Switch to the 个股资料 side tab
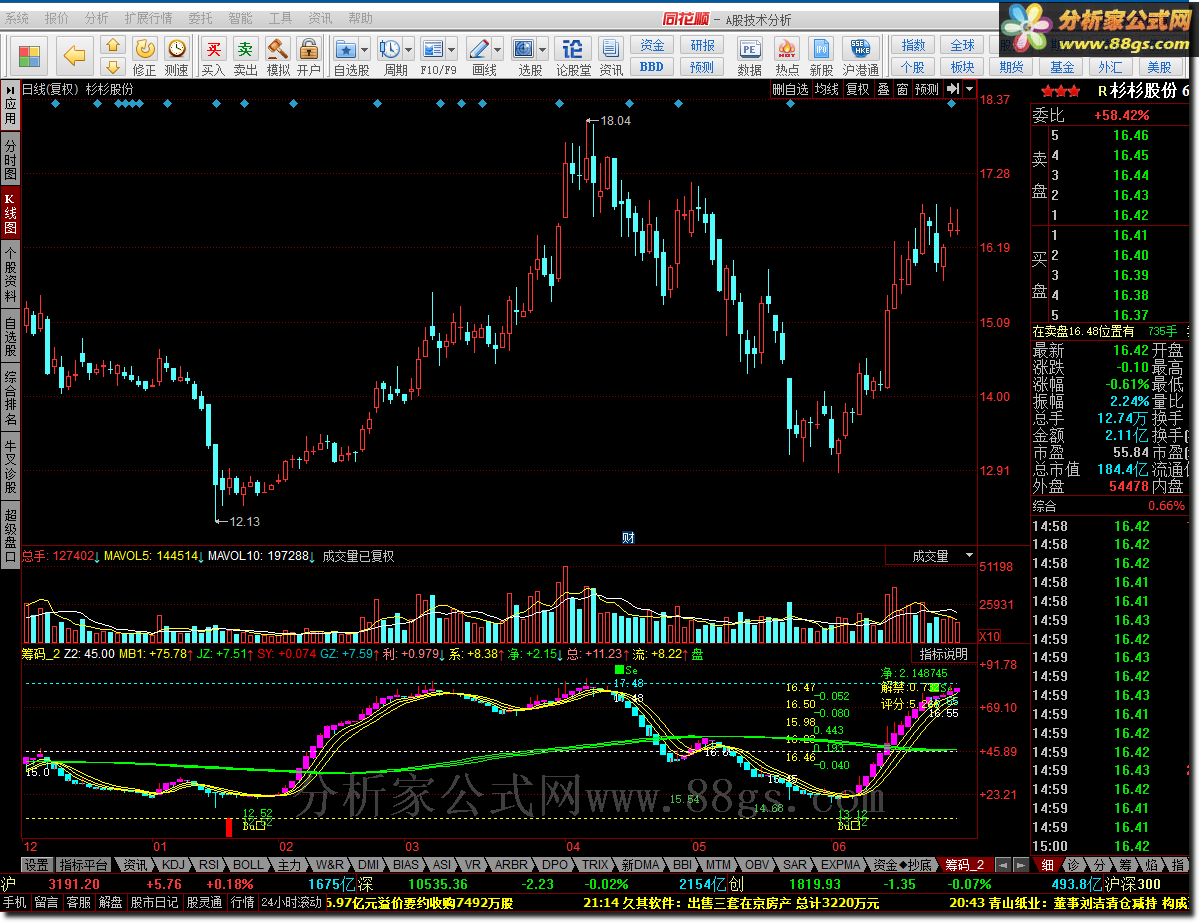The width and height of the screenshot is (1201, 923). point(10,272)
